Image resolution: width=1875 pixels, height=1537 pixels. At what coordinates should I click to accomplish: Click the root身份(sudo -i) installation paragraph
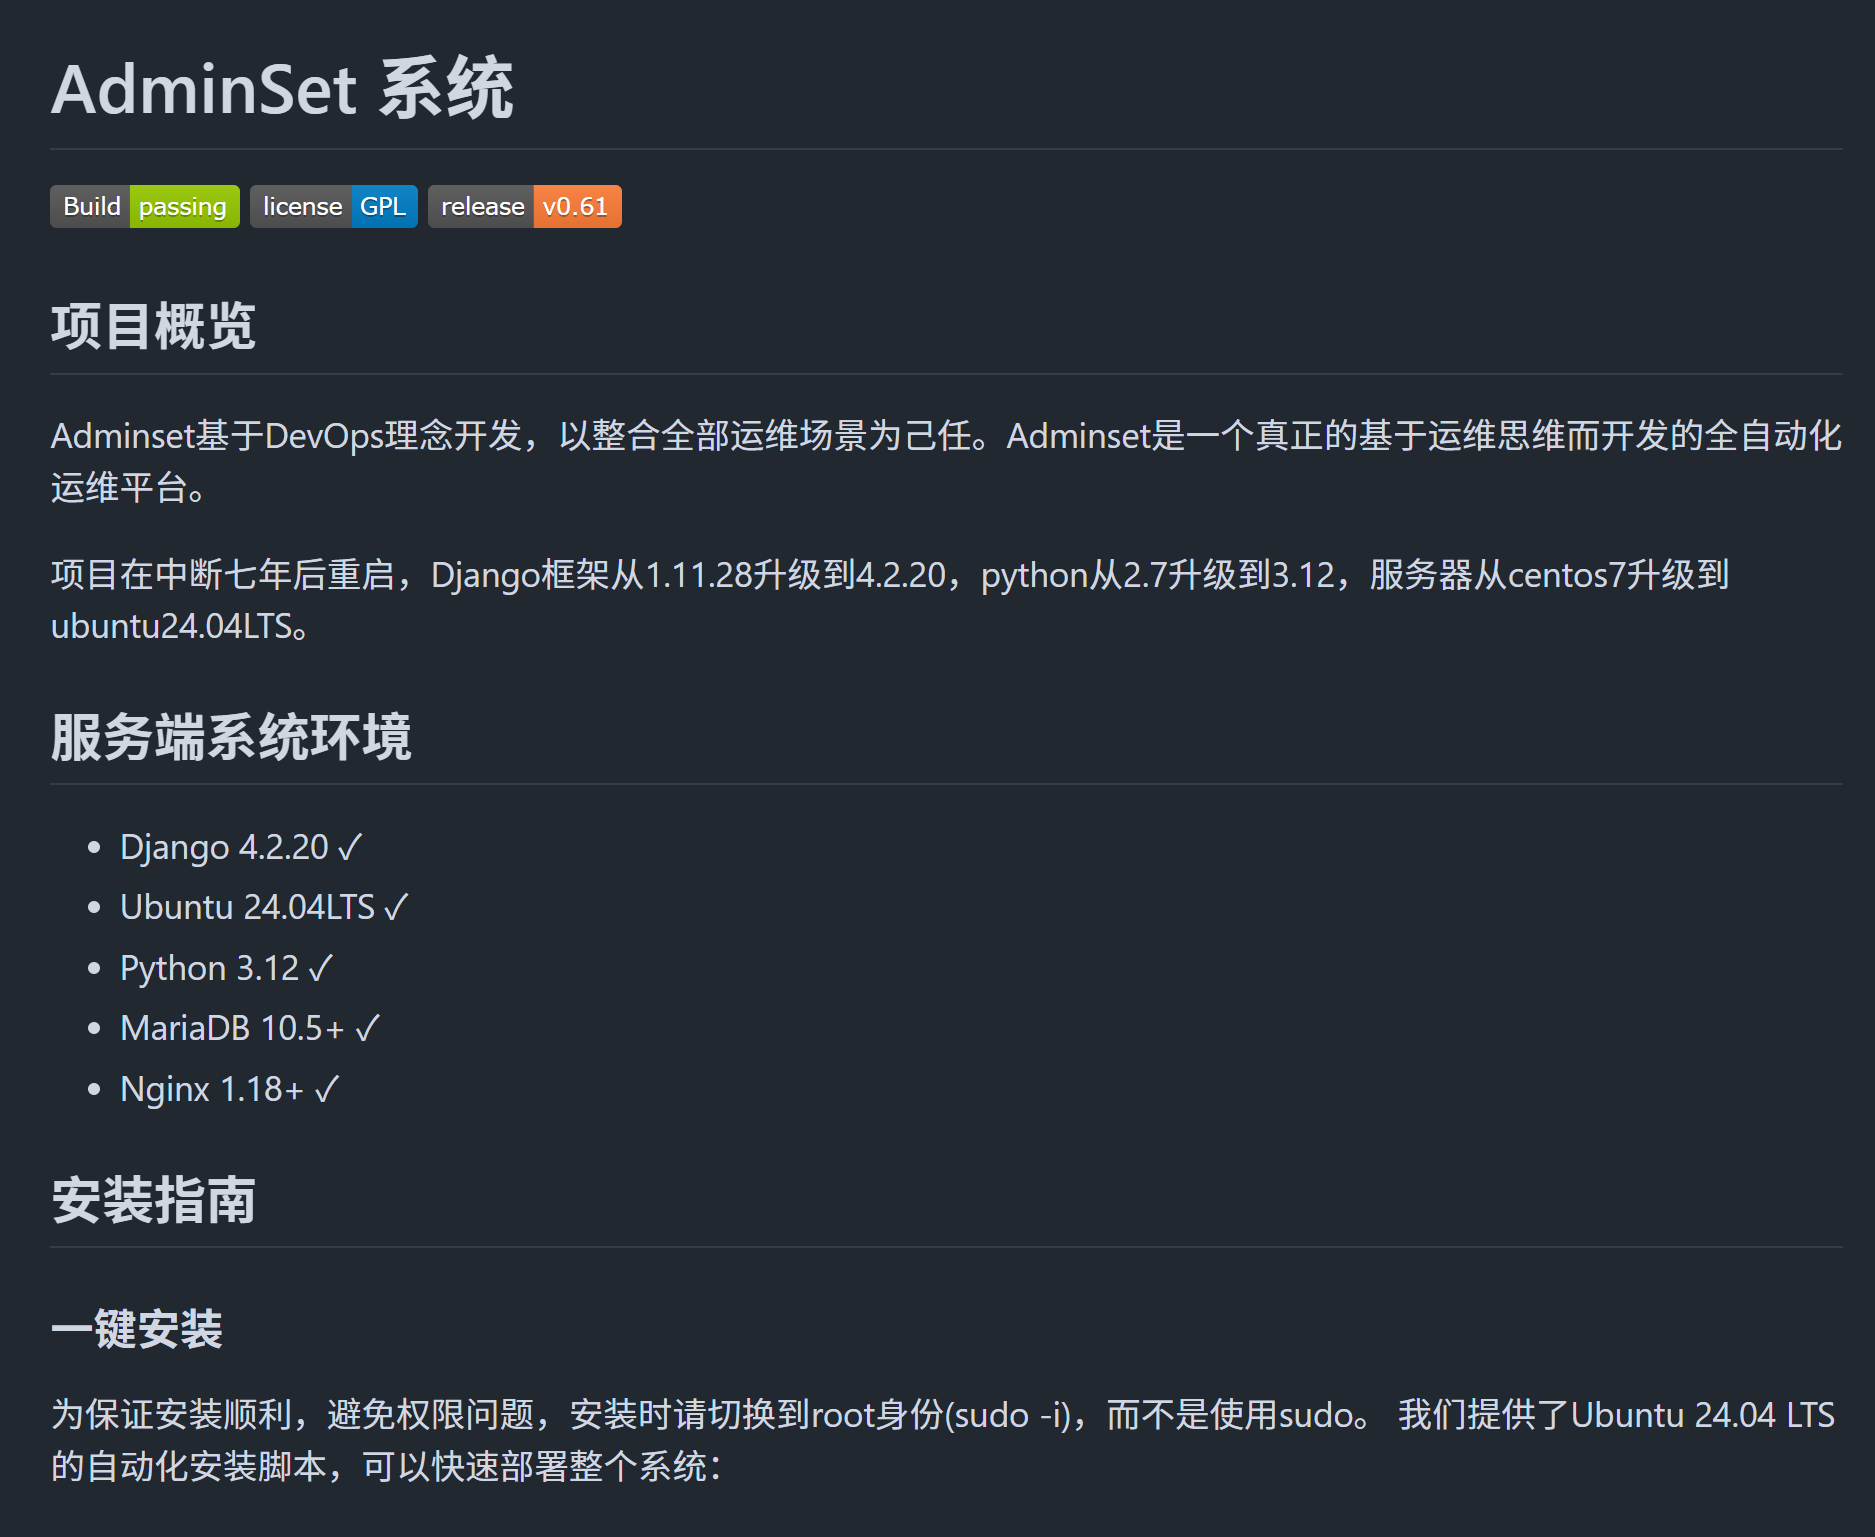tap(943, 1440)
